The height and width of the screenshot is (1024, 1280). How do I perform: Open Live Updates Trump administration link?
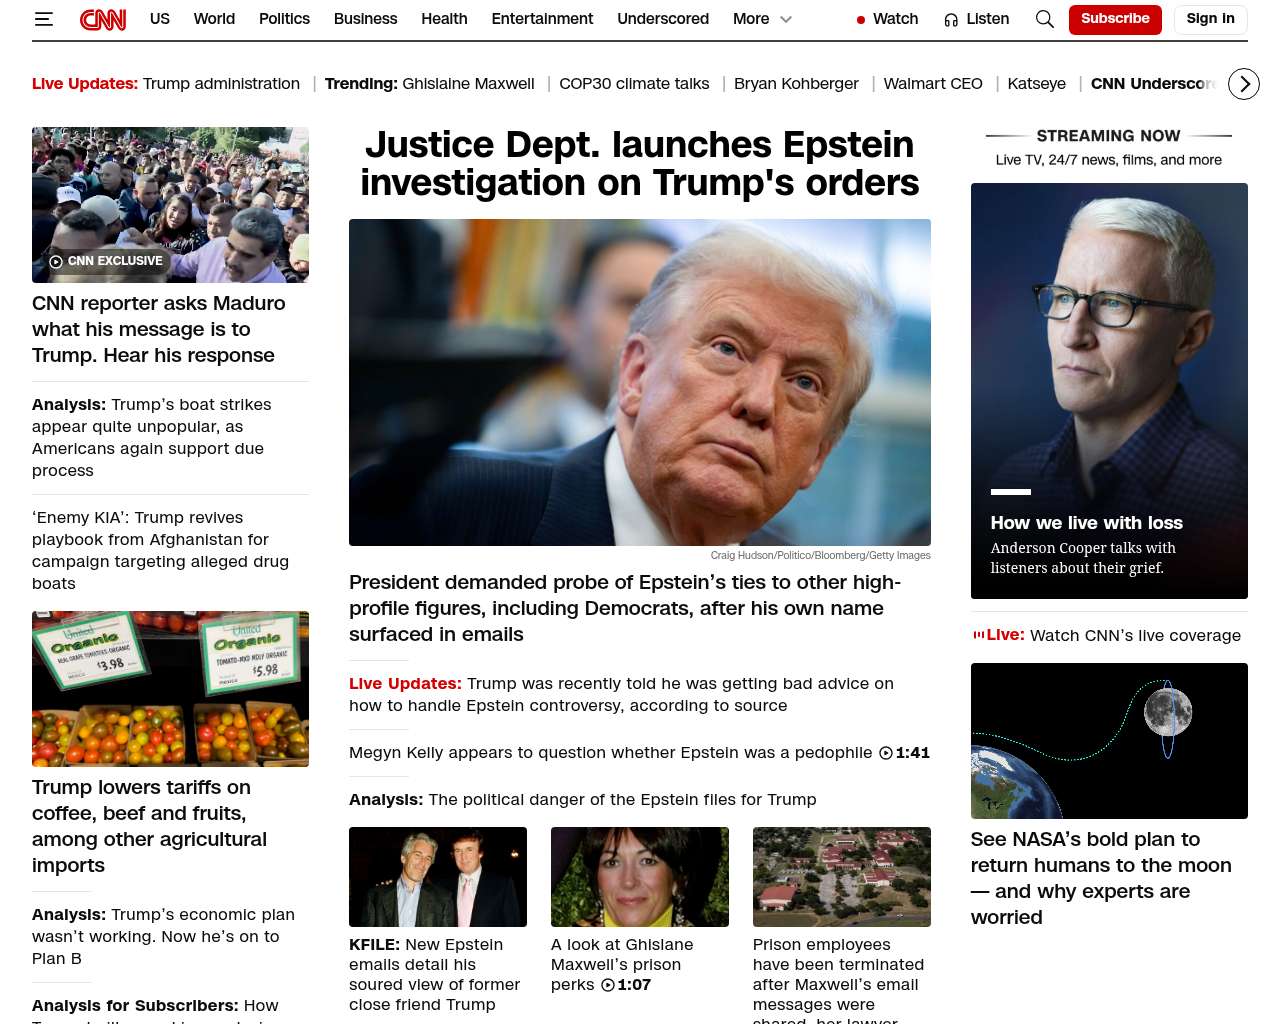[x=220, y=84]
